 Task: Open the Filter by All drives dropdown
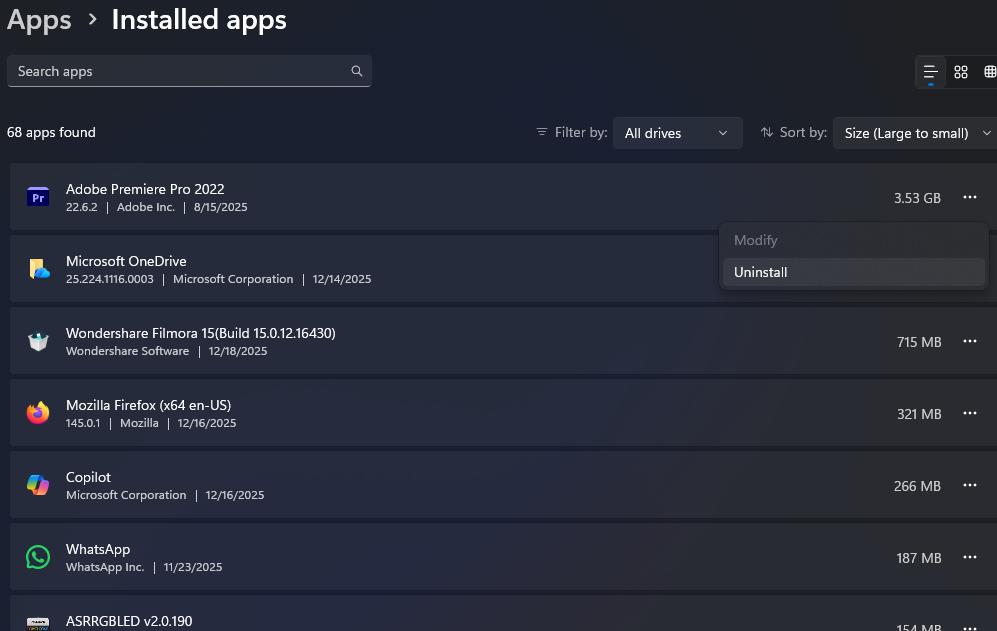tap(677, 133)
